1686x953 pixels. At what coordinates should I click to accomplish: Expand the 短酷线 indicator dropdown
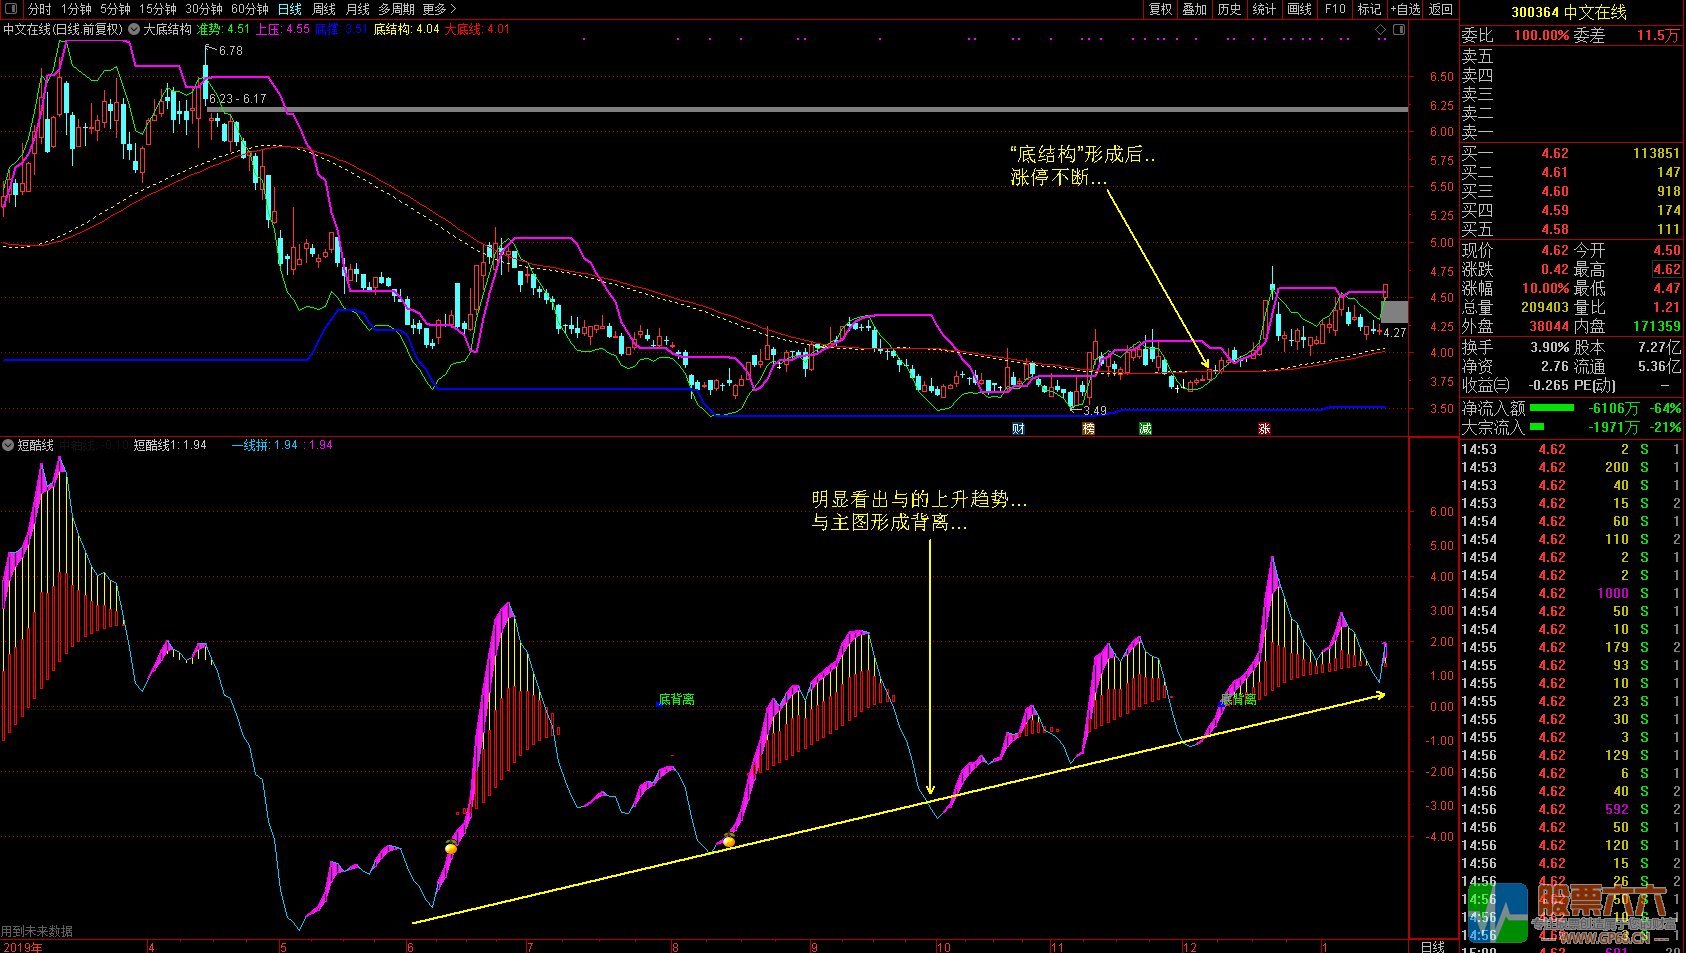tap(8, 445)
